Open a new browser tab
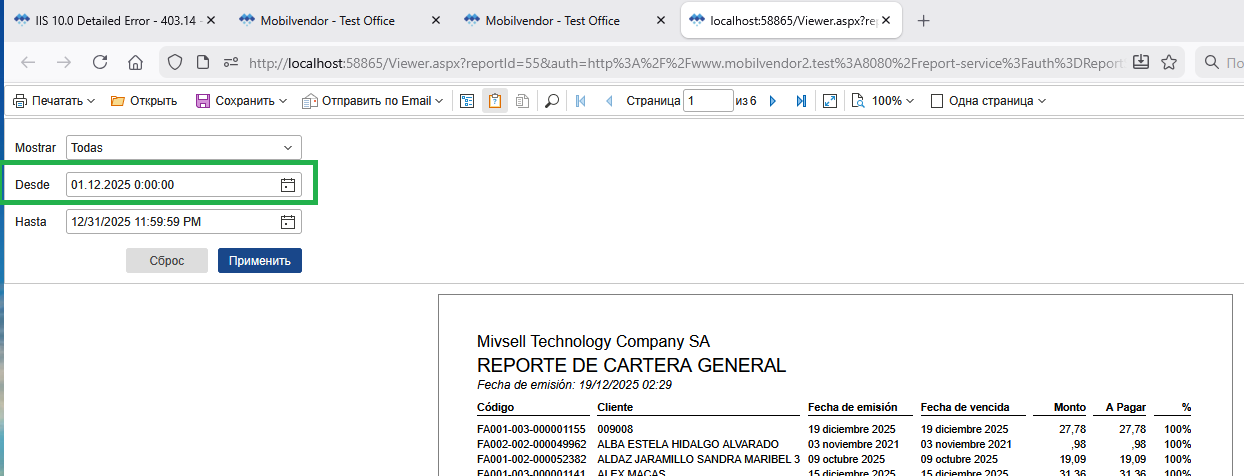The width and height of the screenshot is (1244, 476). pyautogui.click(x=923, y=21)
